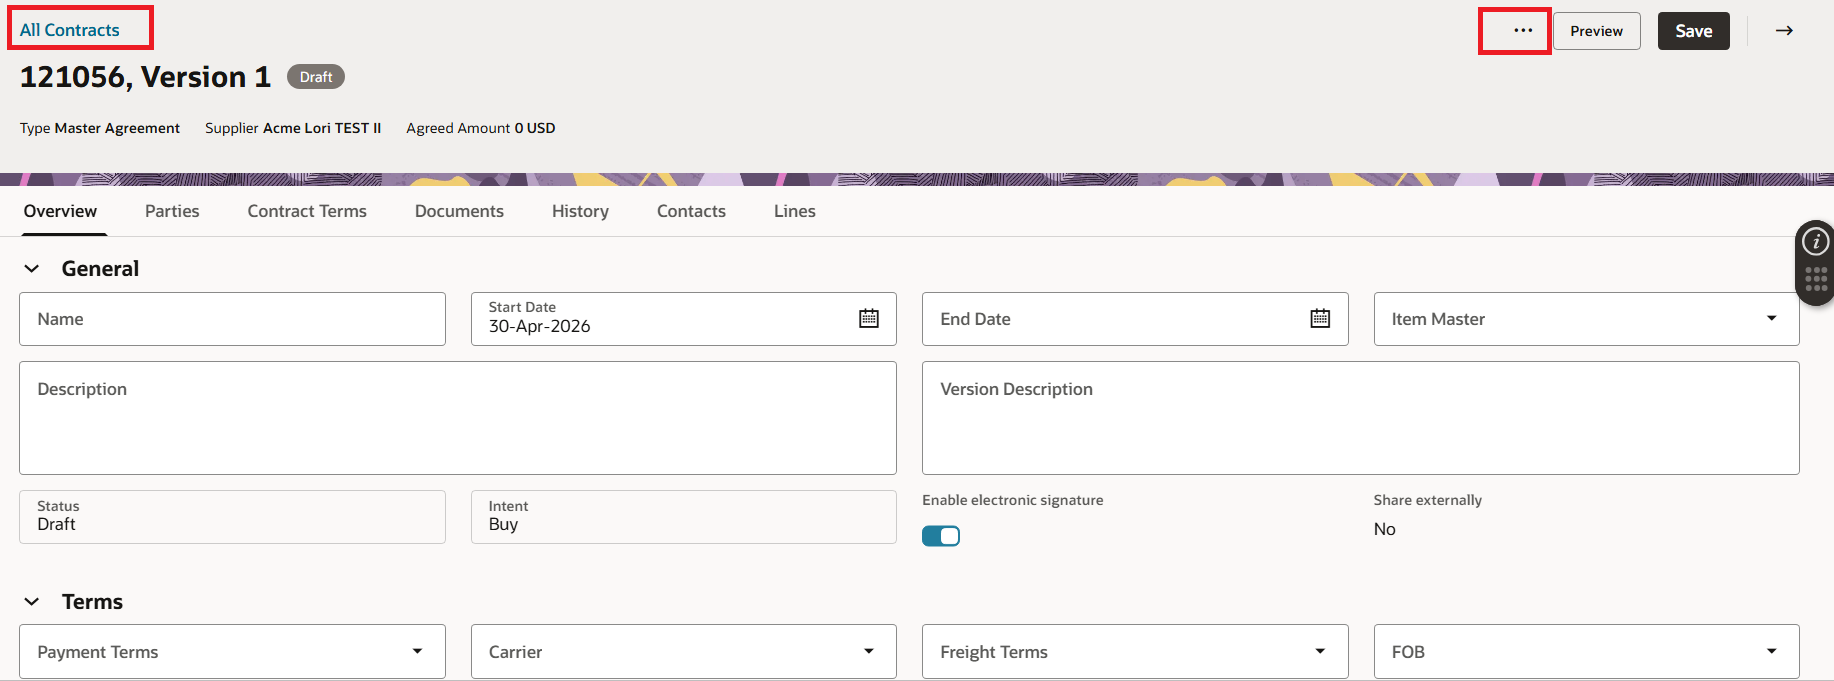Image resolution: width=1834 pixels, height=681 pixels.
Task: Click the Share externally 'No' value
Action: coord(1384,529)
